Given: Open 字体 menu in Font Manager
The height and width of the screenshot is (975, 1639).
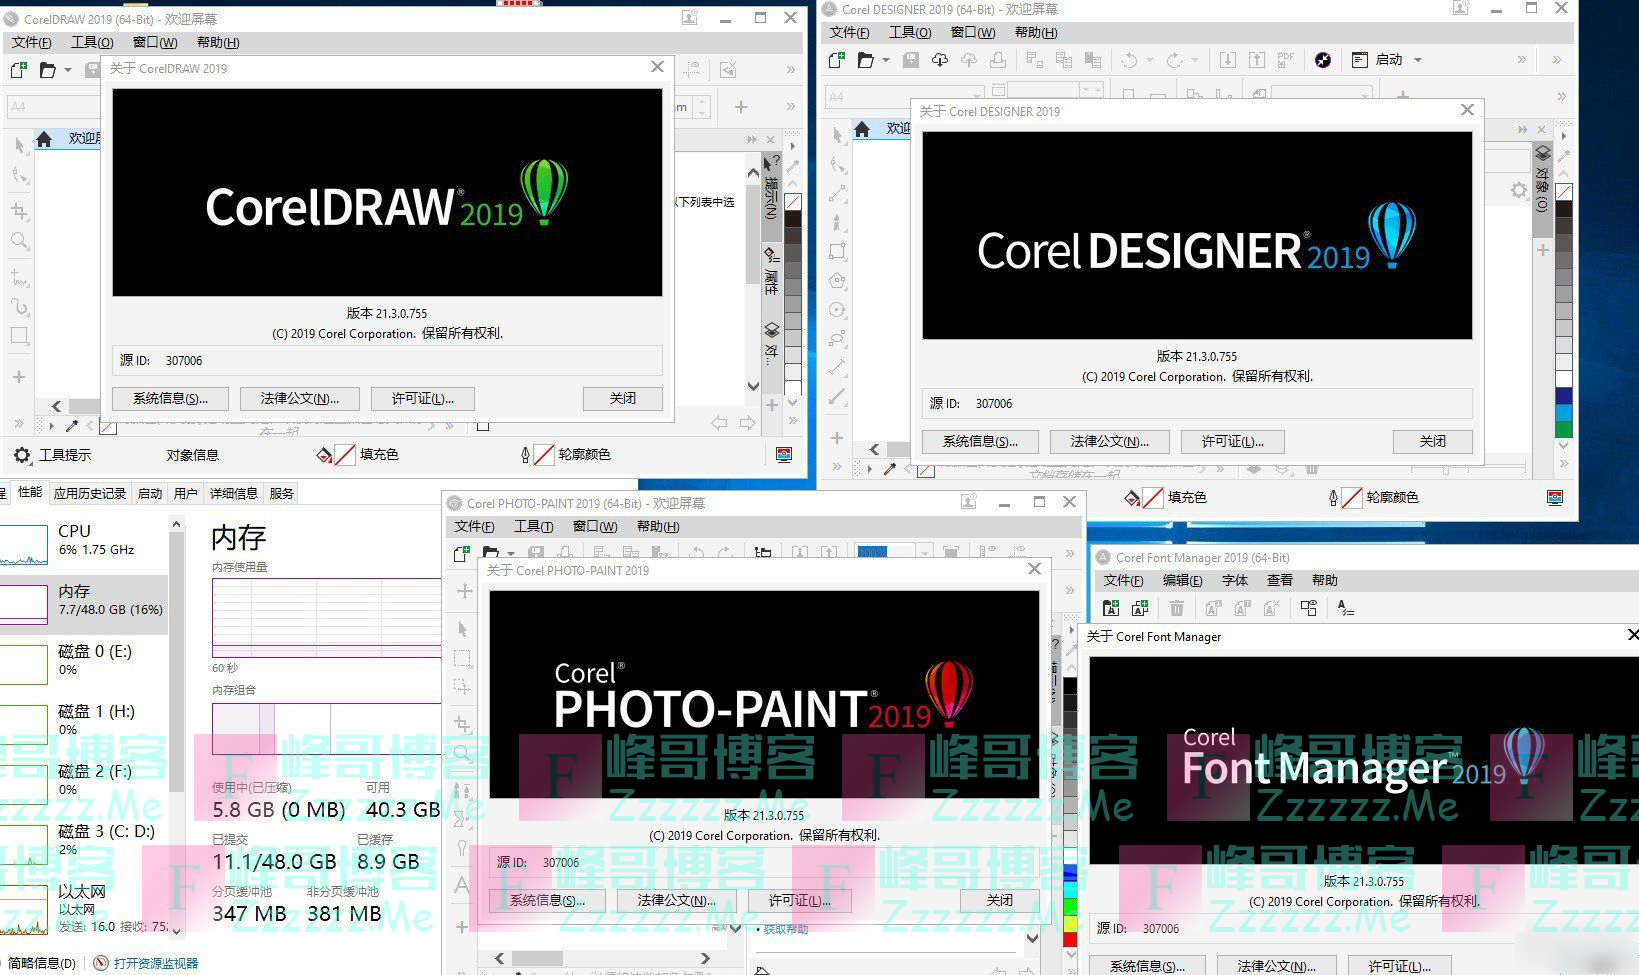Looking at the screenshot, I should [1235, 580].
